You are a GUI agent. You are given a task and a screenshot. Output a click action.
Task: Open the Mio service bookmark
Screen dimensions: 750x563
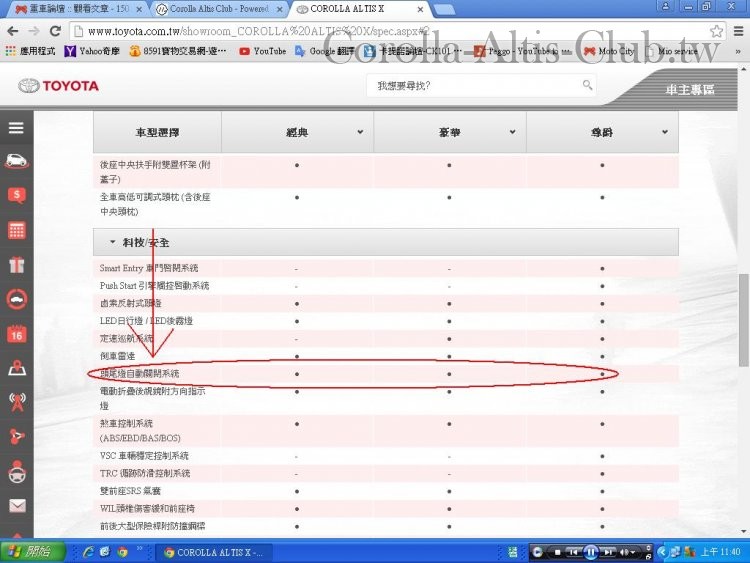point(671,51)
